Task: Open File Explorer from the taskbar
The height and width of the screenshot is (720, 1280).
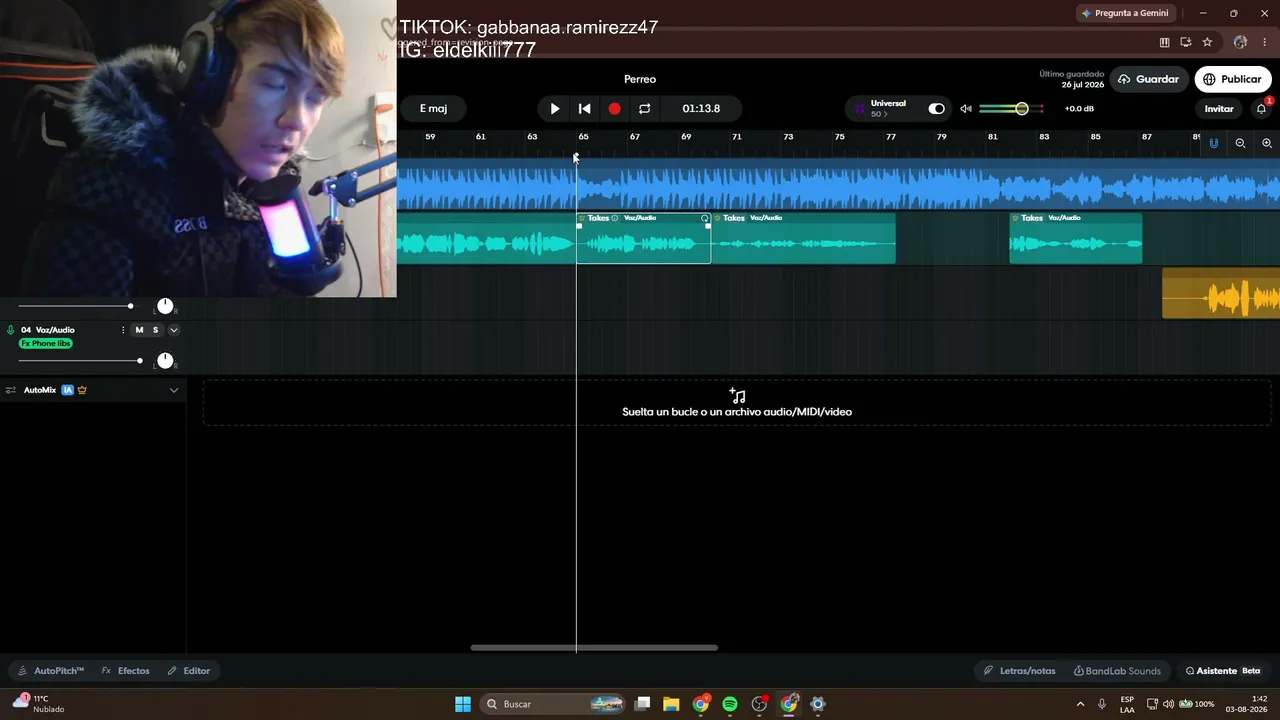Action: pos(671,704)
